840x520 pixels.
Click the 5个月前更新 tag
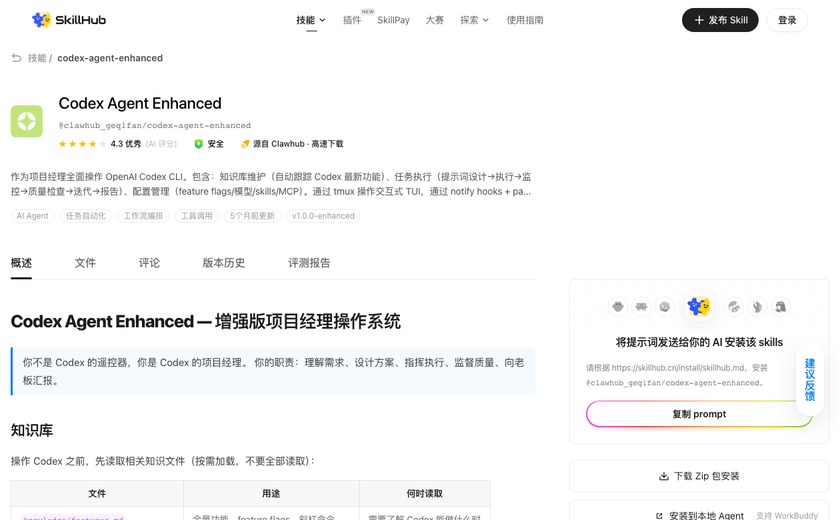(x=252, y=216)
